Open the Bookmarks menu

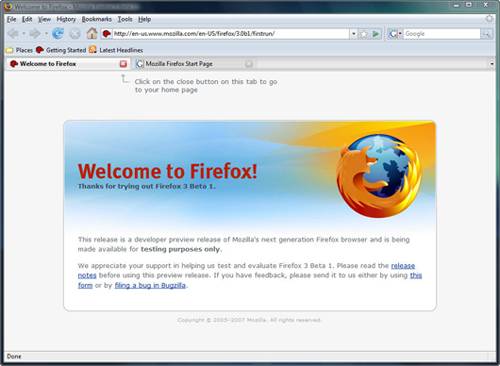click(x=97, y=19)
